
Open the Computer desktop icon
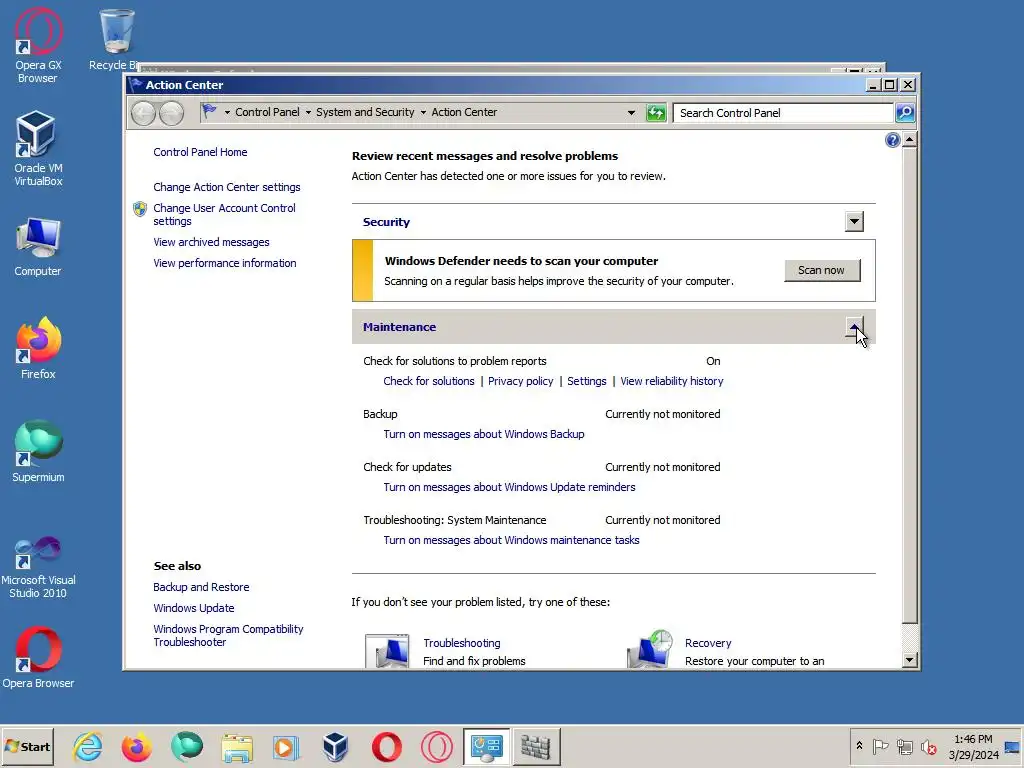[x=38, y=248]
